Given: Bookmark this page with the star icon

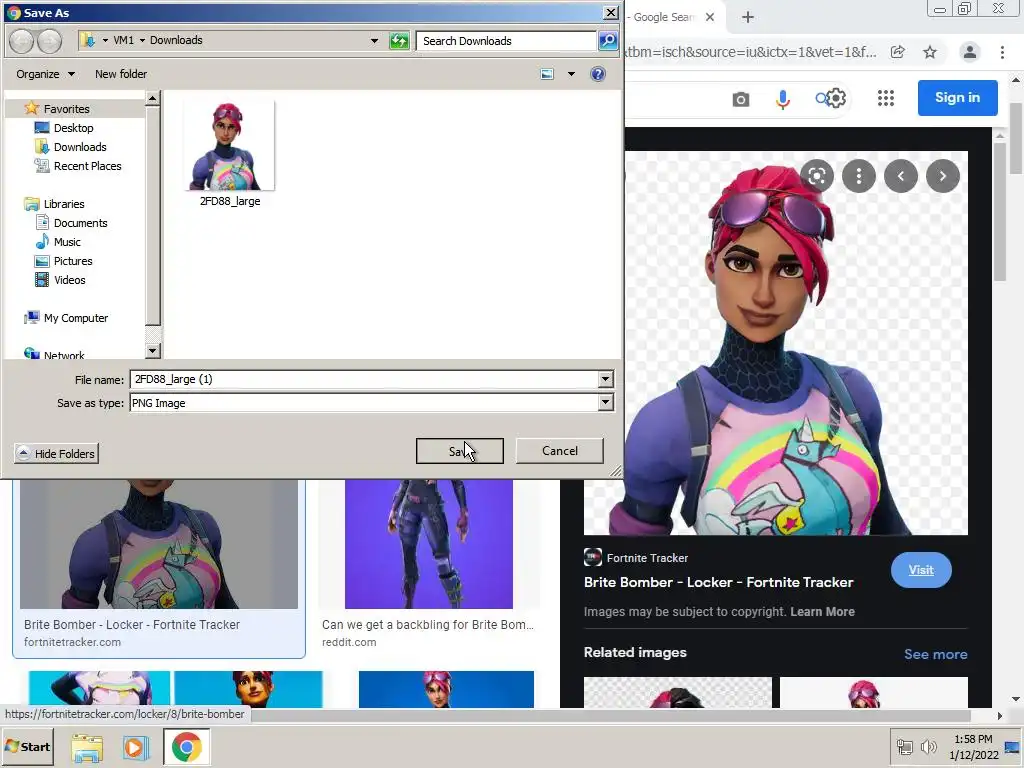Looking at the screenshot, I should pyautogui.click(x=930, y=52).
